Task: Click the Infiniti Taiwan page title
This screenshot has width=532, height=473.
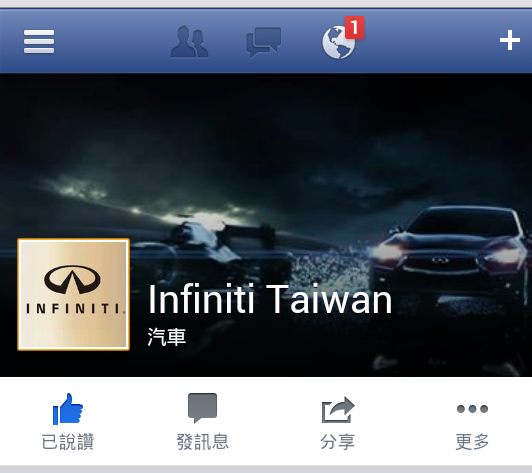Action: point(270,299)
